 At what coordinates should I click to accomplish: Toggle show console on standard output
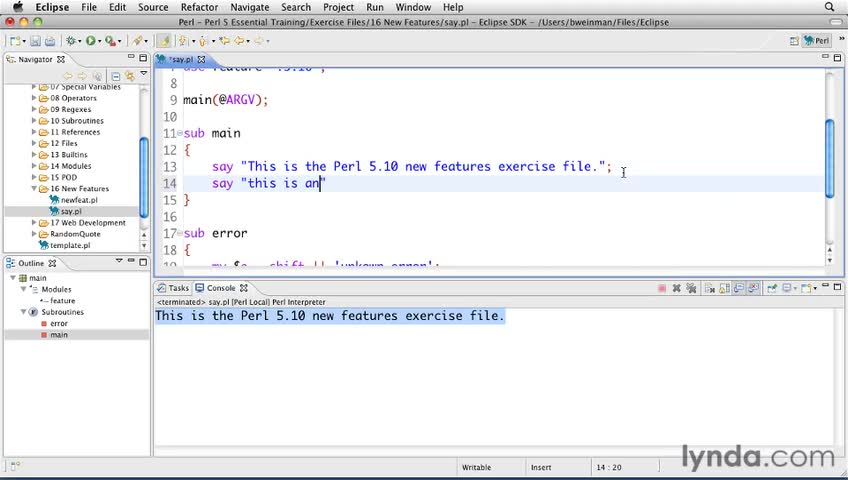(739, 288)
